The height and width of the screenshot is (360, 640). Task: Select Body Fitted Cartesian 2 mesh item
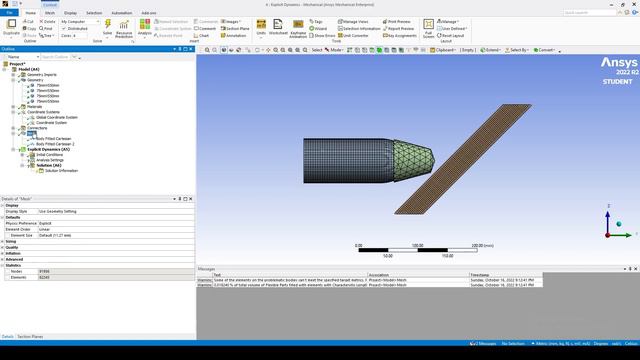55,144
